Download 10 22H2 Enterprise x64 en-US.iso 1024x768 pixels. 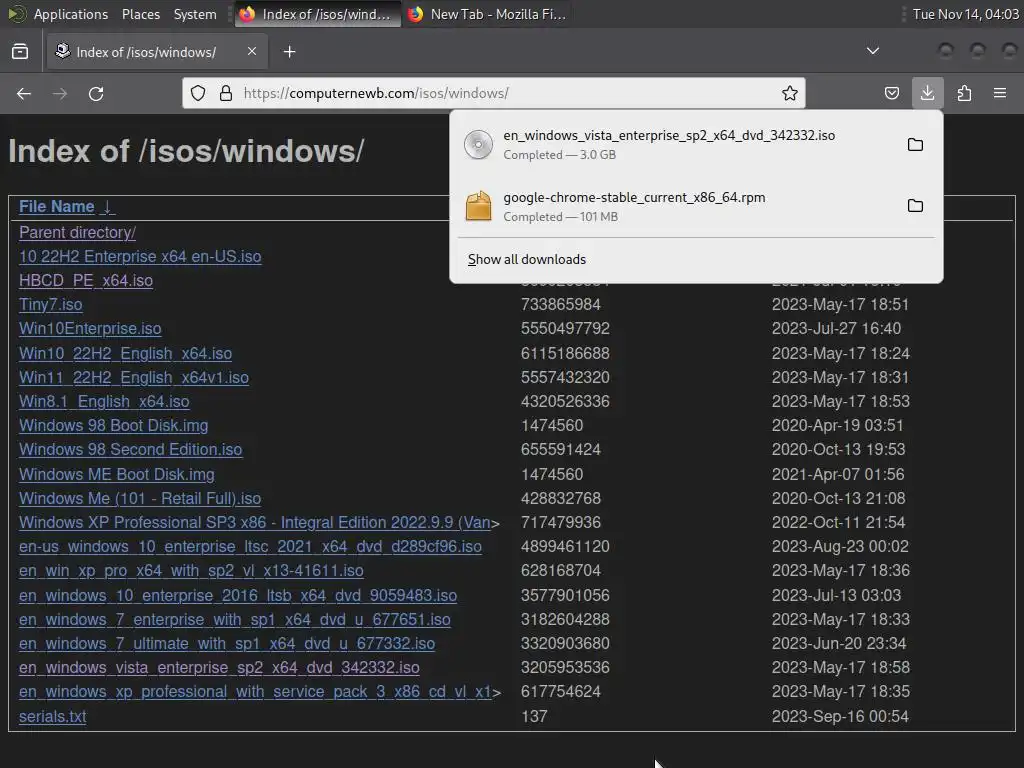point(140,257)
